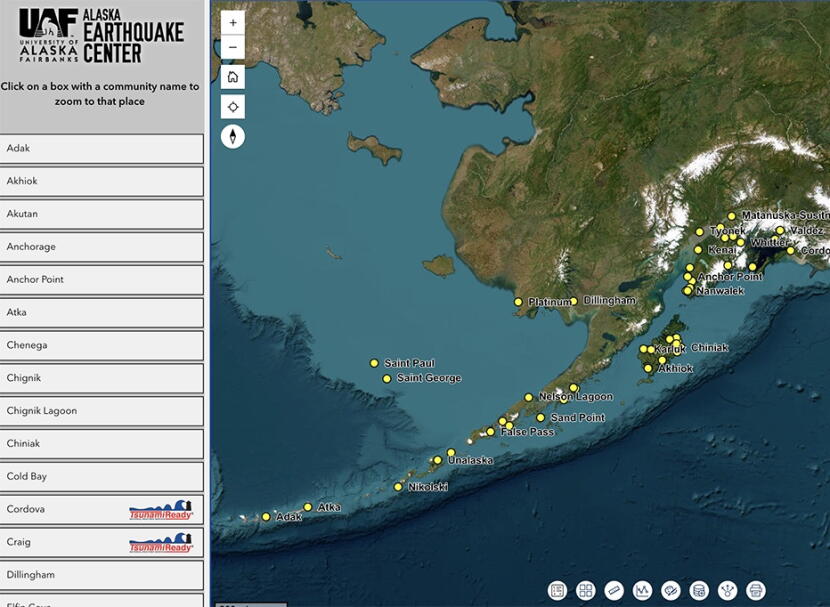Screen dimensions: 830x607
Task: Click the Chiniak map label
Action: [x=710, y=348]
